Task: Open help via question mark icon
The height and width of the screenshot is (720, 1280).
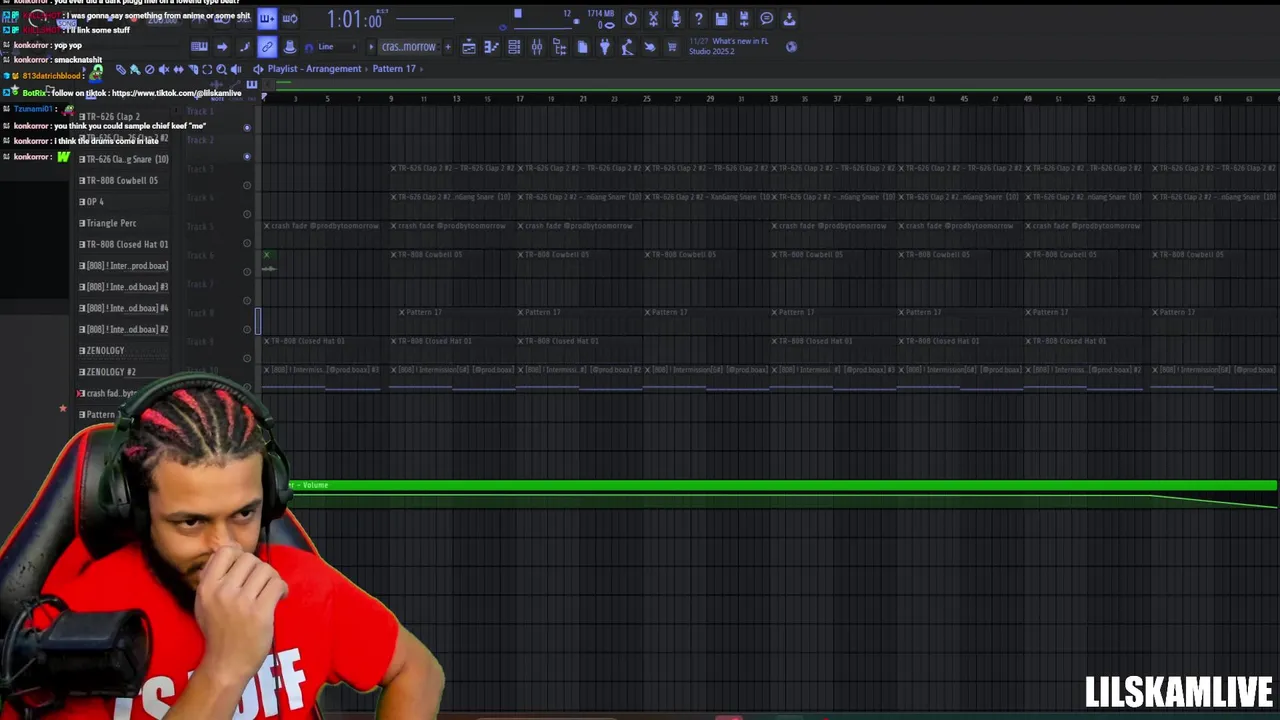Action: pos(699,19)
